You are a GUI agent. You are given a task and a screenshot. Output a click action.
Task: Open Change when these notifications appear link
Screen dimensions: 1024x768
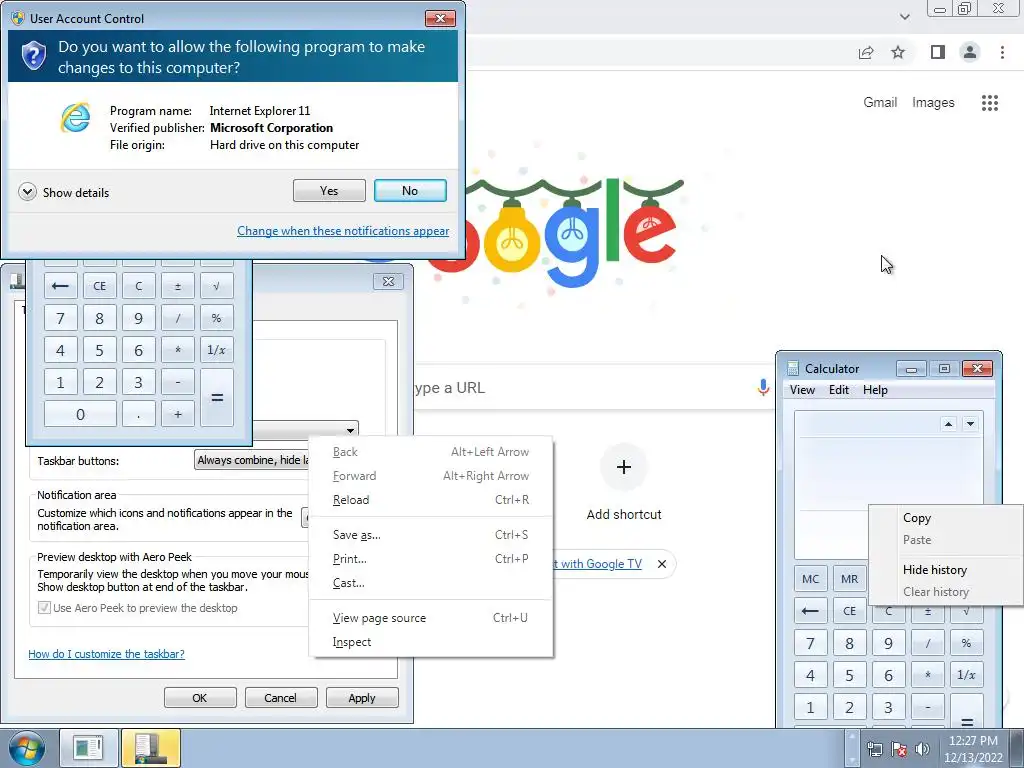343,231
